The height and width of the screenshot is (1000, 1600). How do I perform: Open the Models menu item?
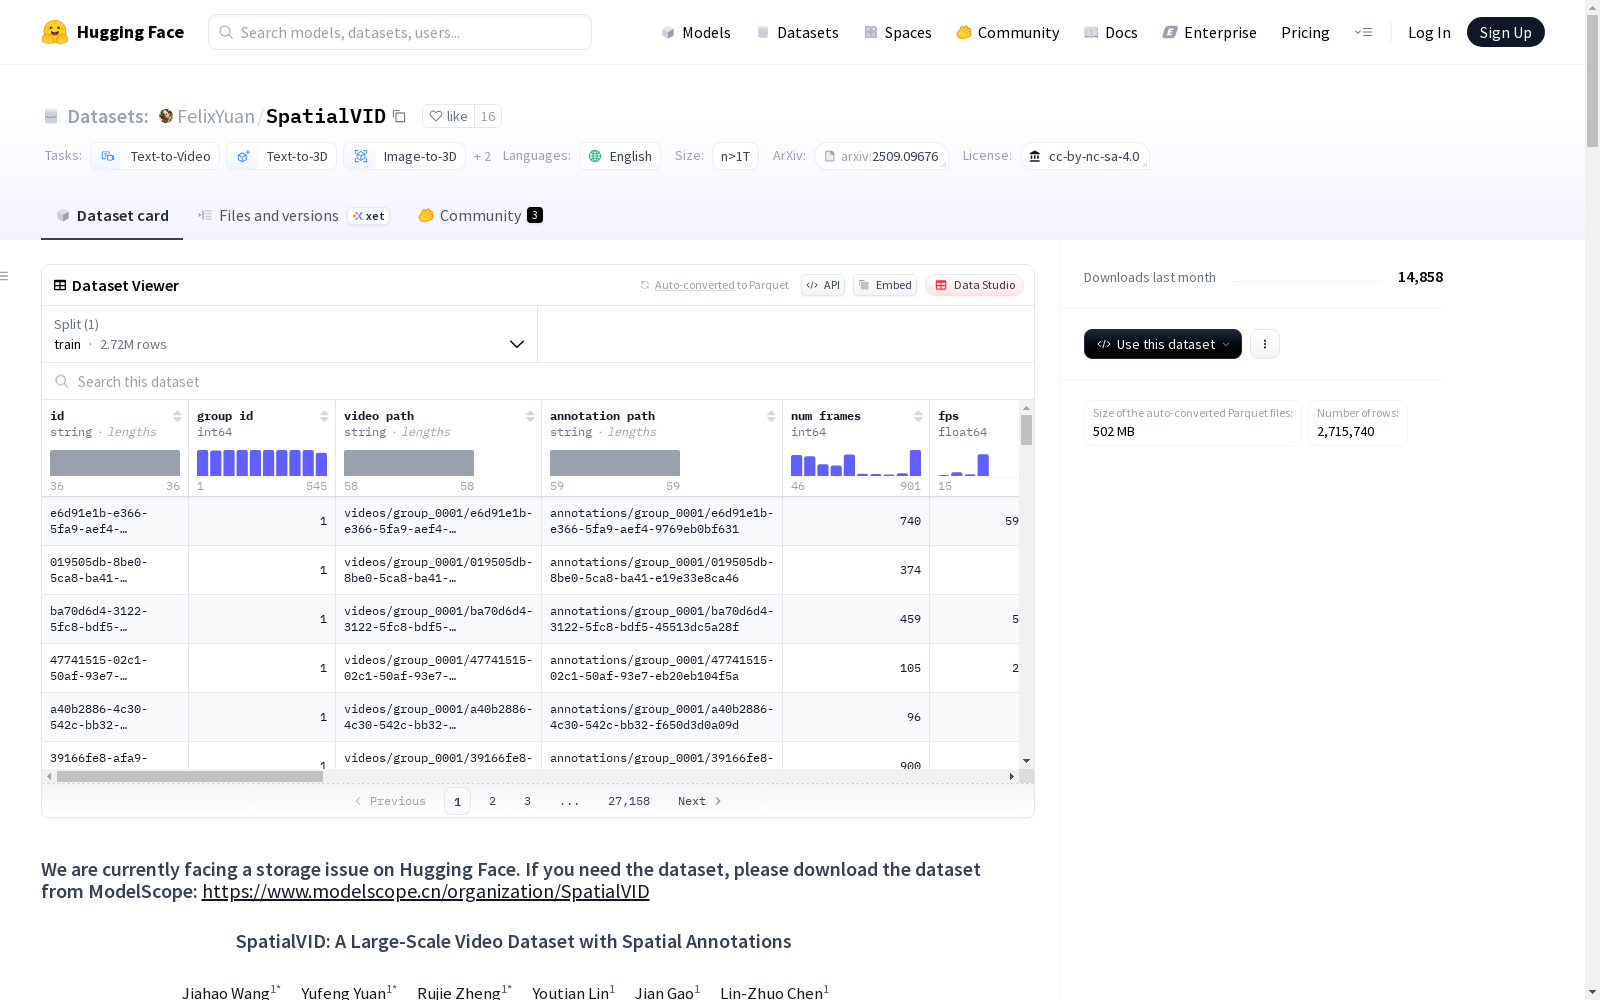point(696,32)
